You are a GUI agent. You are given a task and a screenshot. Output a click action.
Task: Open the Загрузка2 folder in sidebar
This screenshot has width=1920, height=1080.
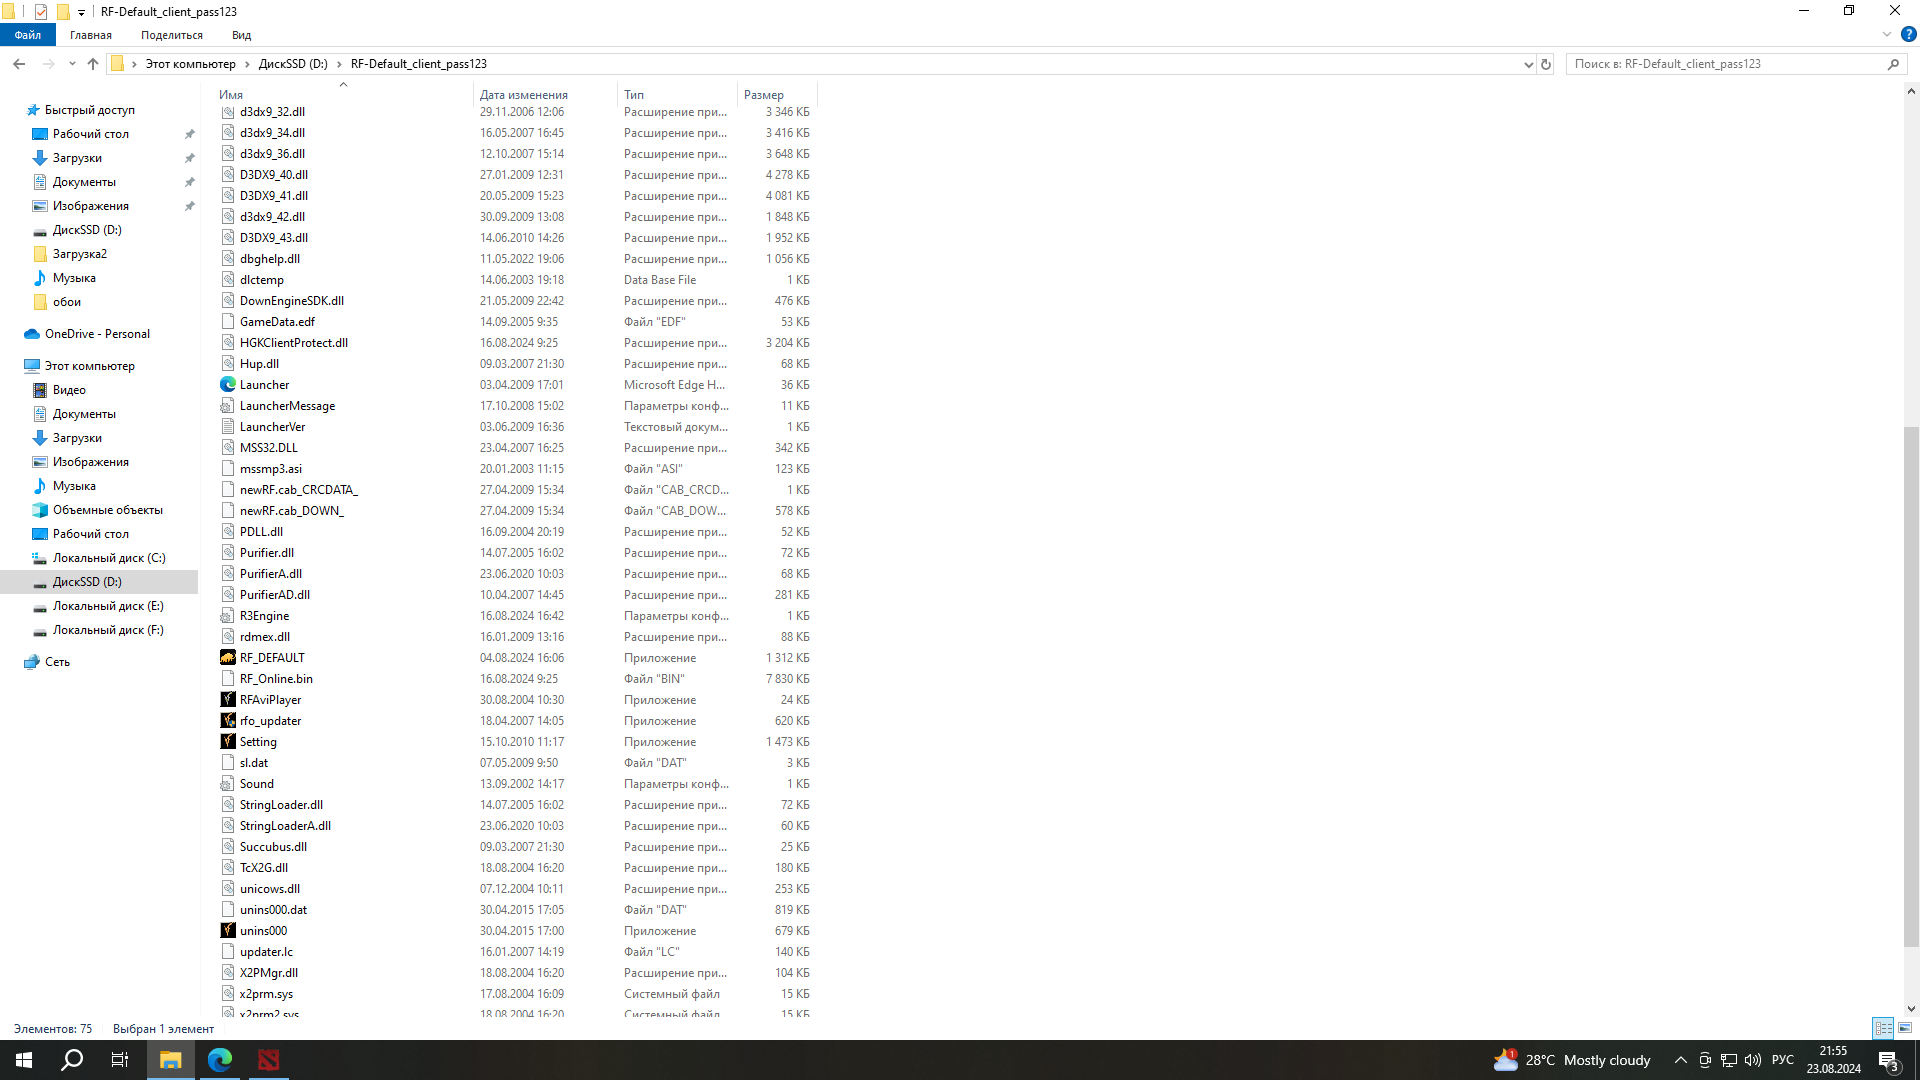click(x=80, y=254)
